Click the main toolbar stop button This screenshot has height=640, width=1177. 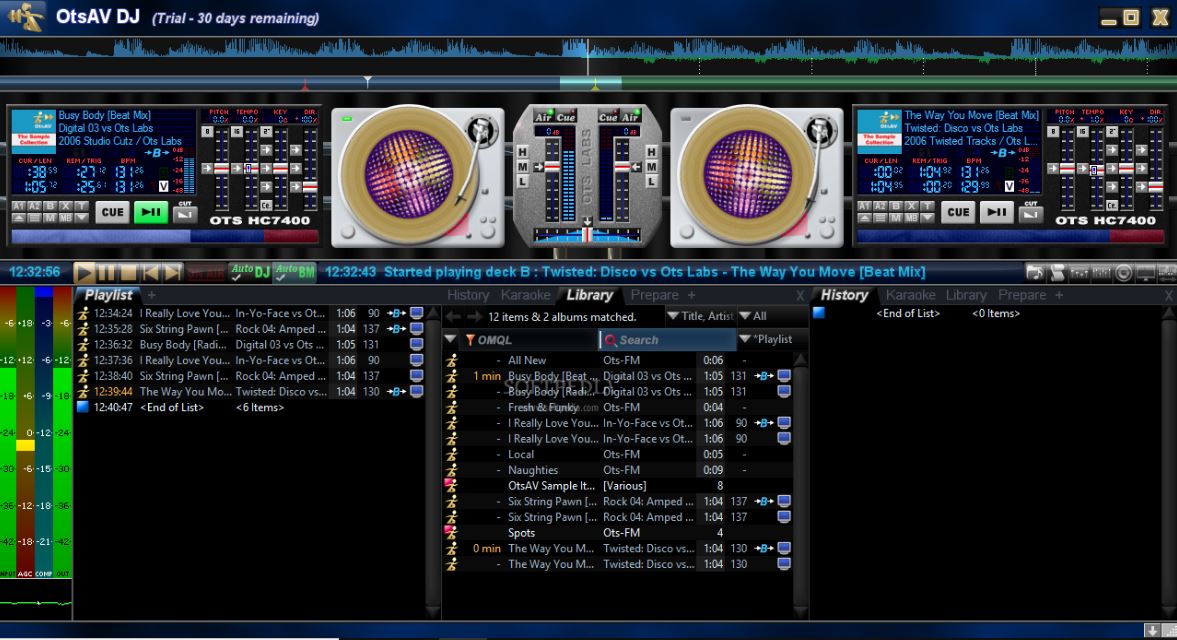[x=128, y=272]
